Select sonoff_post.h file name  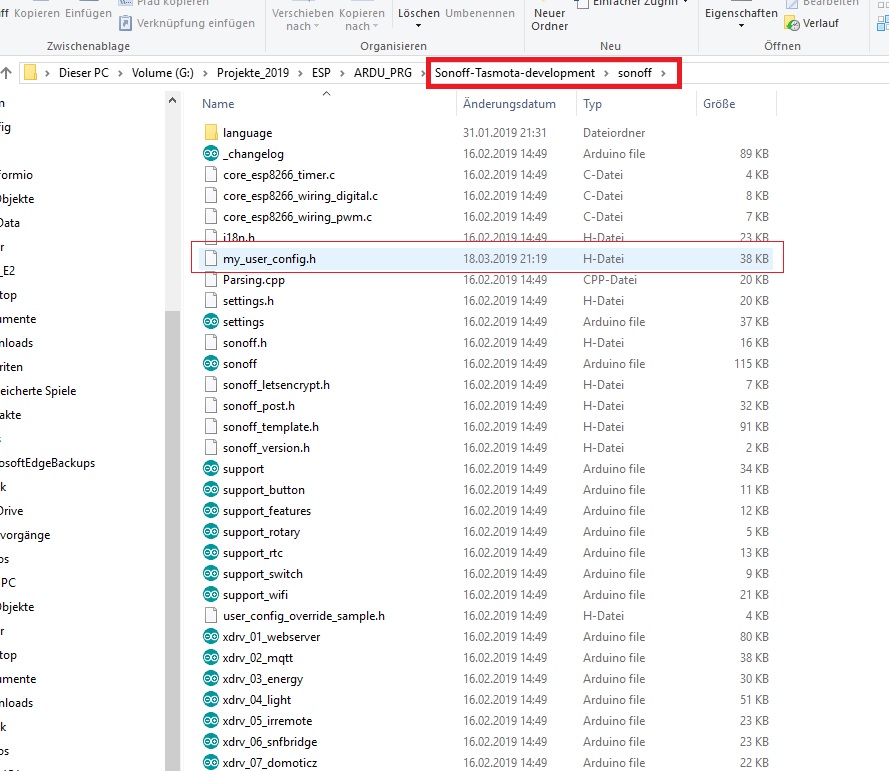coord(259,405)
